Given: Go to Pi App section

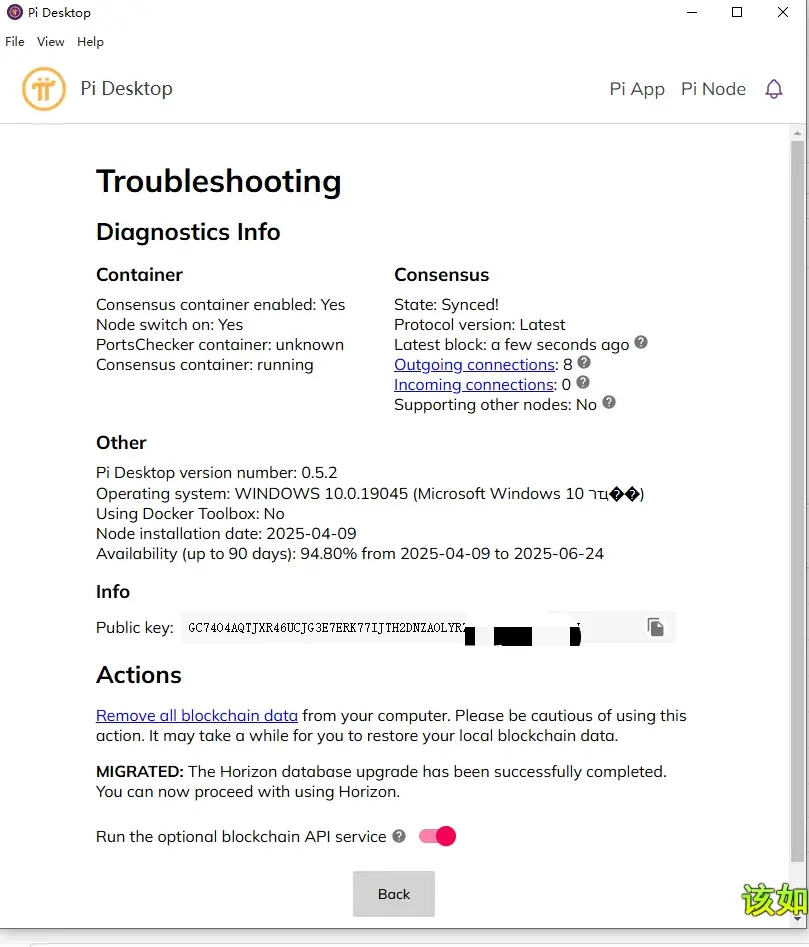Looking at the screenshot, I should click(637, 89).
